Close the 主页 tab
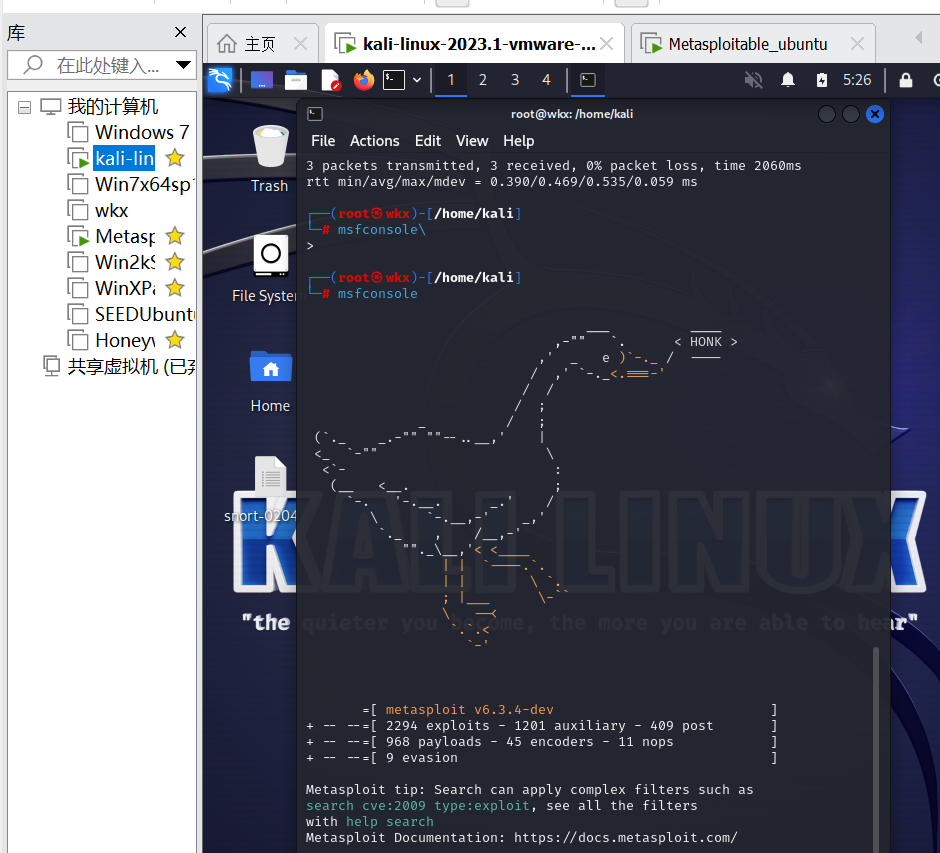The width and height of the screenshot is (940, 853). [300, 44]
